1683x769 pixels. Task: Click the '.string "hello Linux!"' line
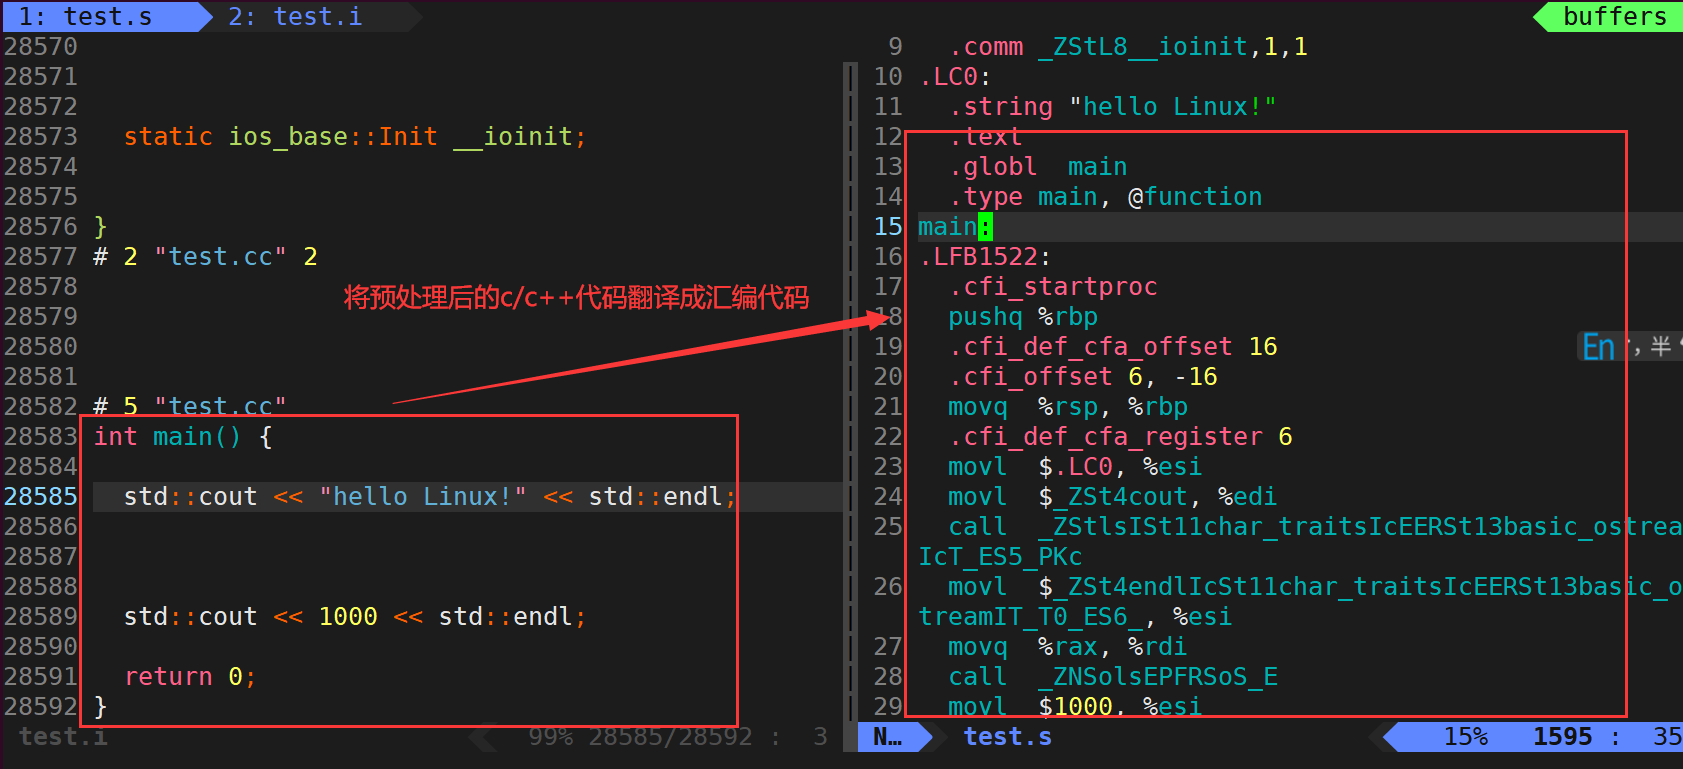pyautogui.click(x=1112, y=107)
